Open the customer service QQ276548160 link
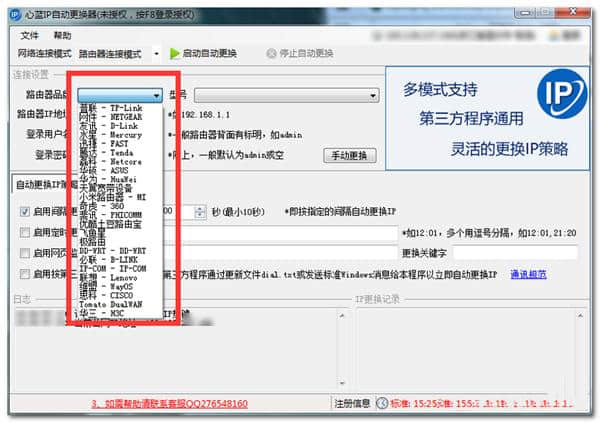 point(170,403)
